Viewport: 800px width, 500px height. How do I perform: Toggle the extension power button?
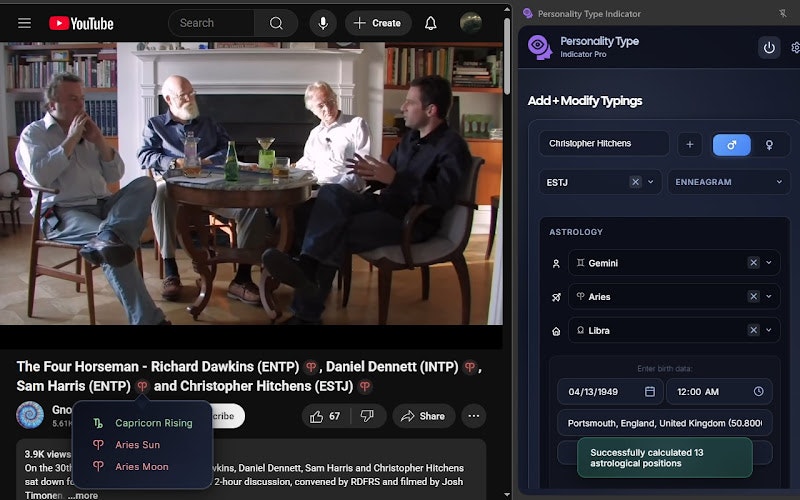pos(769,48)
